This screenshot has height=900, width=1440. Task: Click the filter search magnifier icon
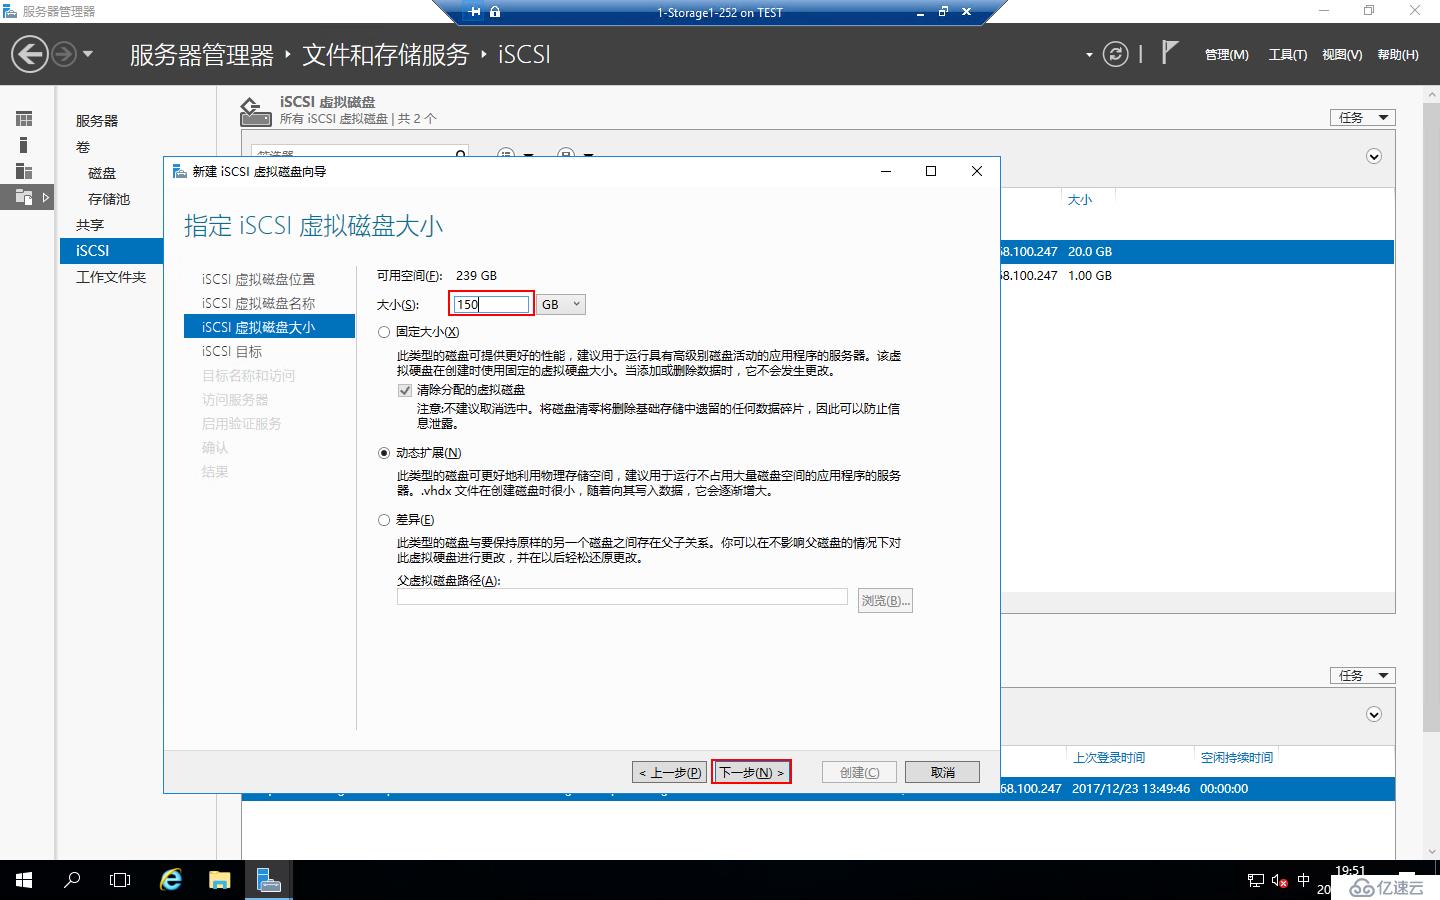pyautogui.click(x=461, y=154)
